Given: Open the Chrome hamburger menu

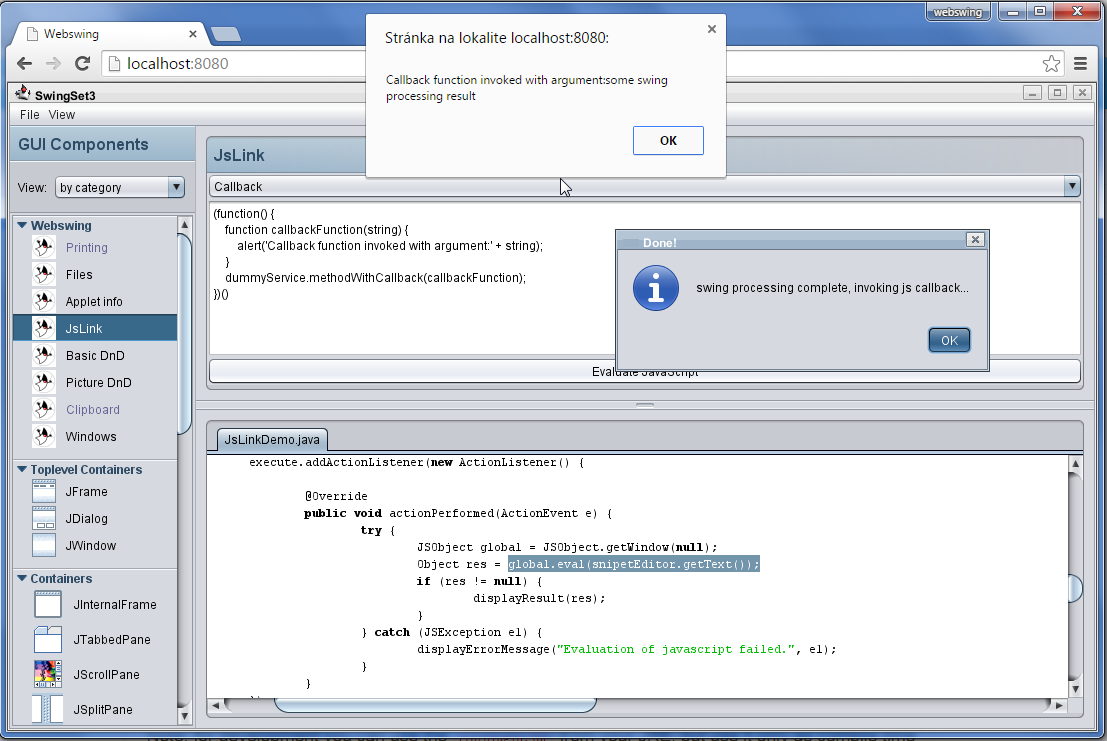Looking at the screenshot, I should tap(1080, 64).
